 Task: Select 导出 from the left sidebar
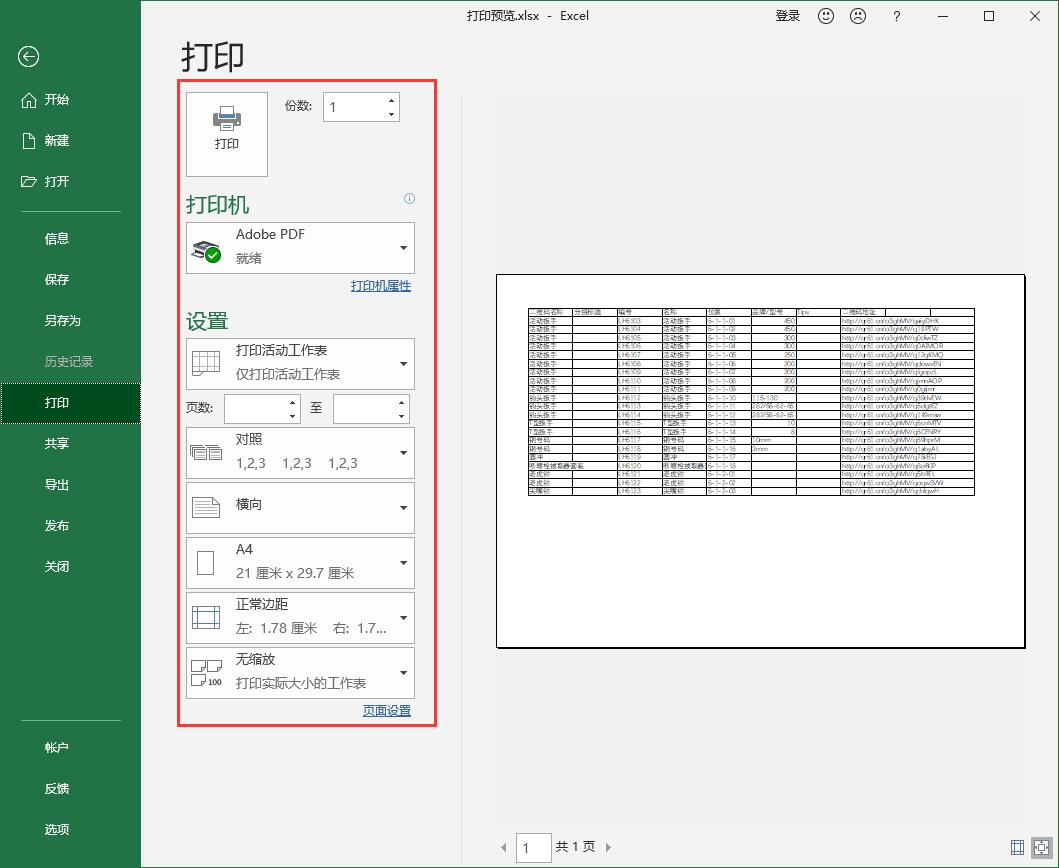click(x=57, y=484)
